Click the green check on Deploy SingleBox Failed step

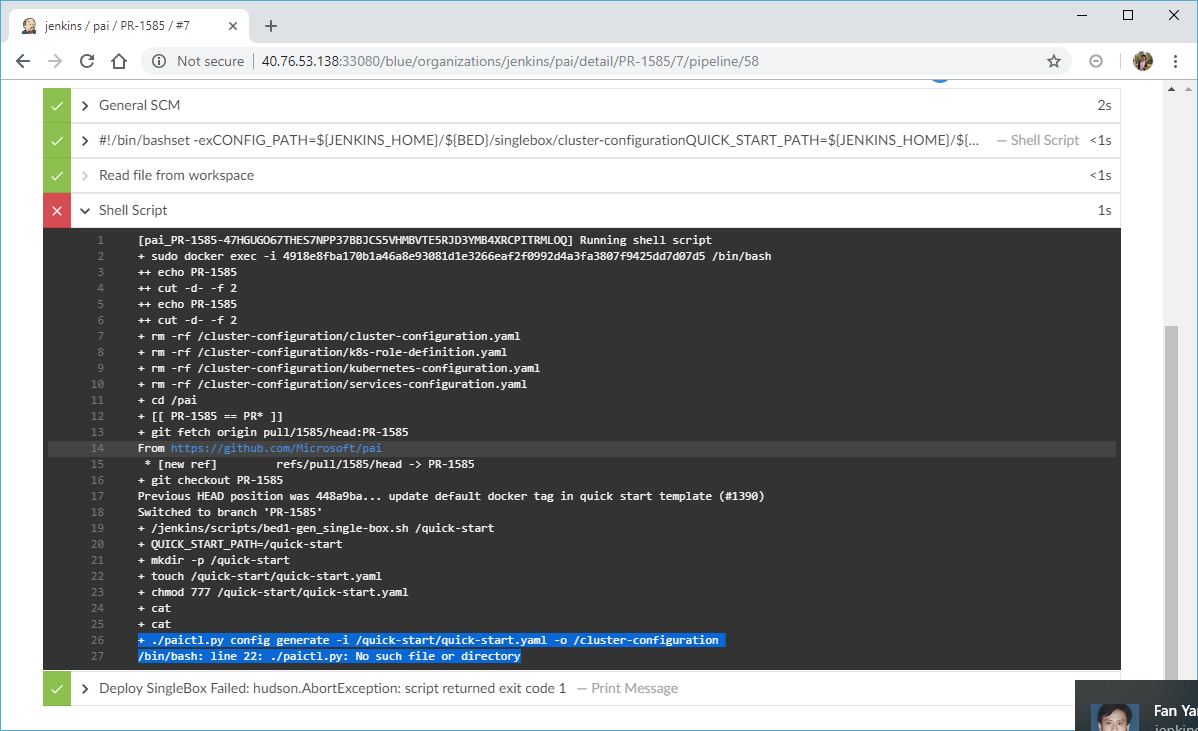[x=56, y=688]
